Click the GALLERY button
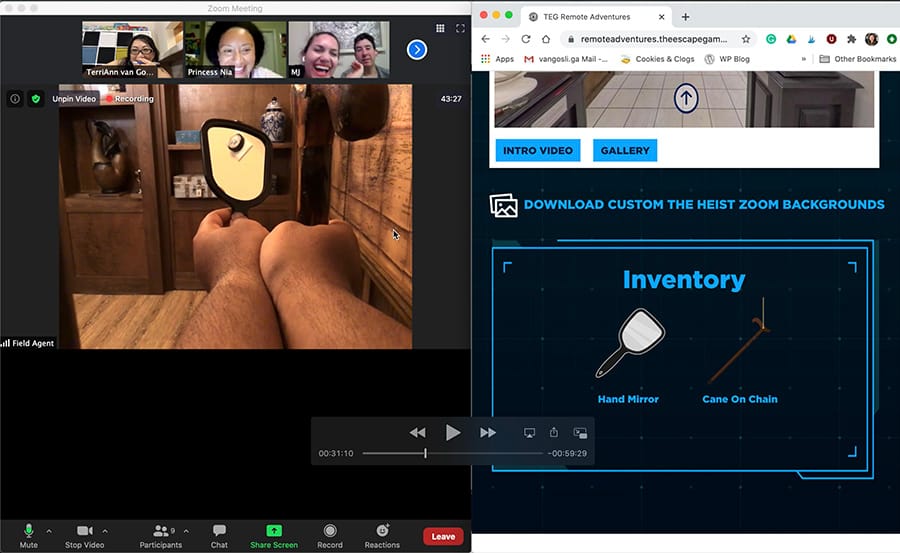The image size is (900, 553). [625, 150]
